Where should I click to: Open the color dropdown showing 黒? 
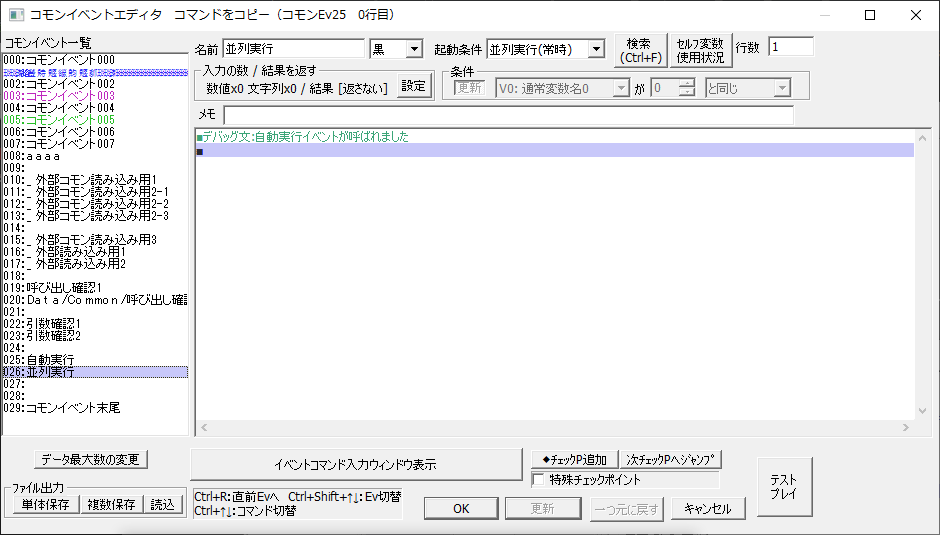[x=414, y=49]
